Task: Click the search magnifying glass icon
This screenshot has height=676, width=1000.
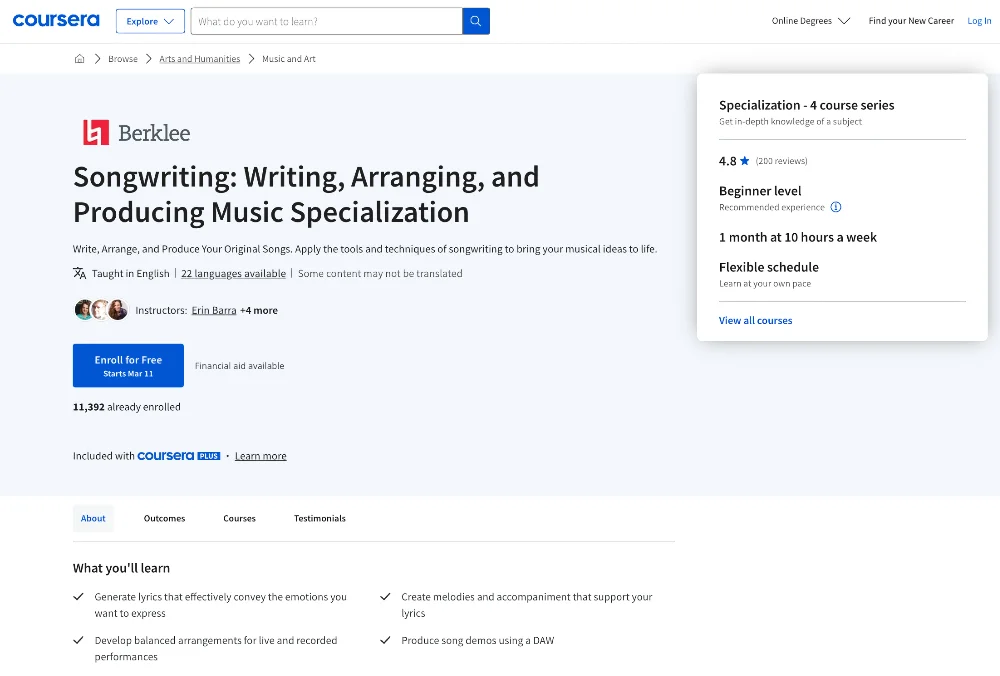Action: (x=475, y=20)
